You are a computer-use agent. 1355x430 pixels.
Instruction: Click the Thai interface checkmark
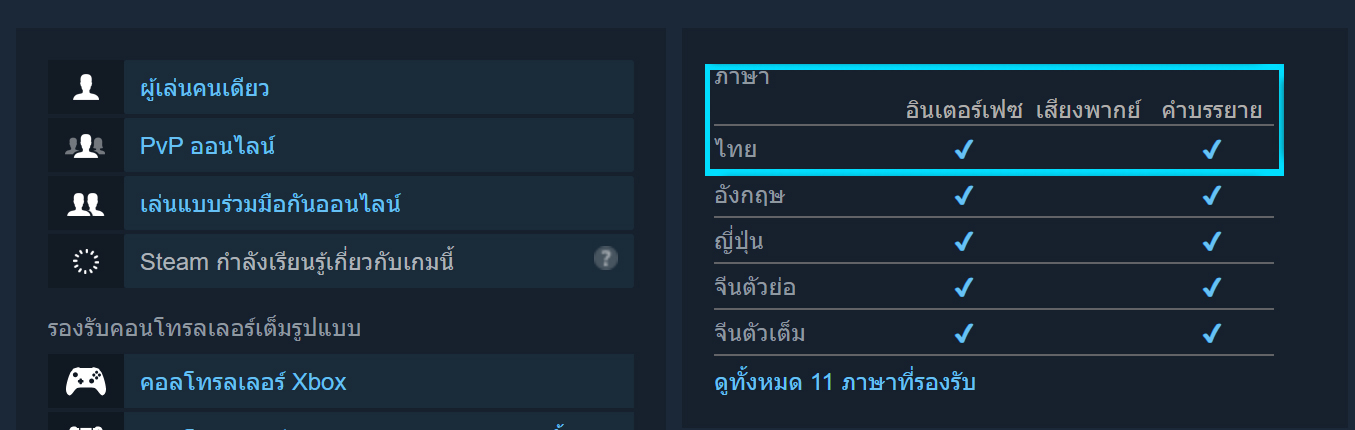[964, 150]
